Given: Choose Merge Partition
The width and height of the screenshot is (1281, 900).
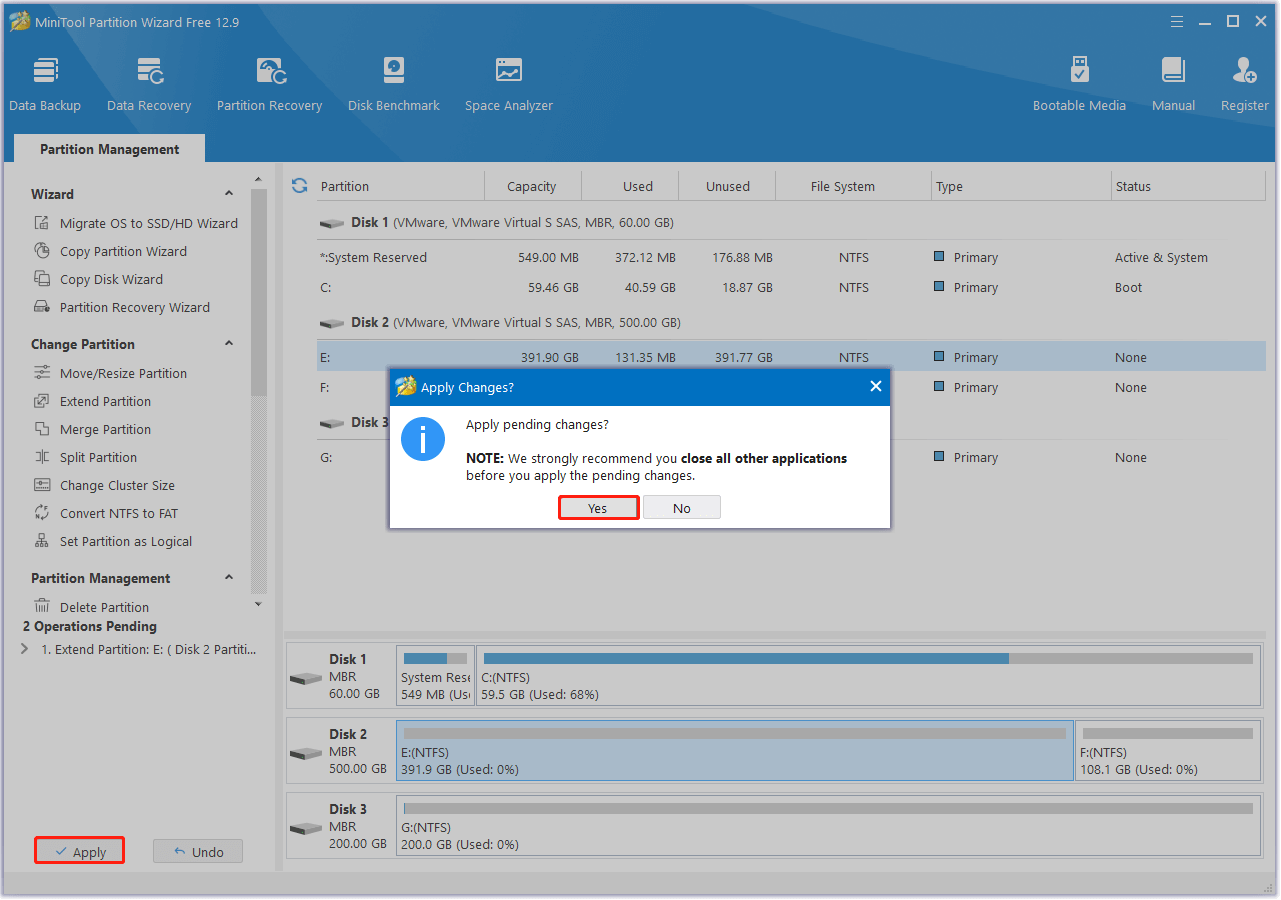Looking at the screenshot, I should [92, 429].
